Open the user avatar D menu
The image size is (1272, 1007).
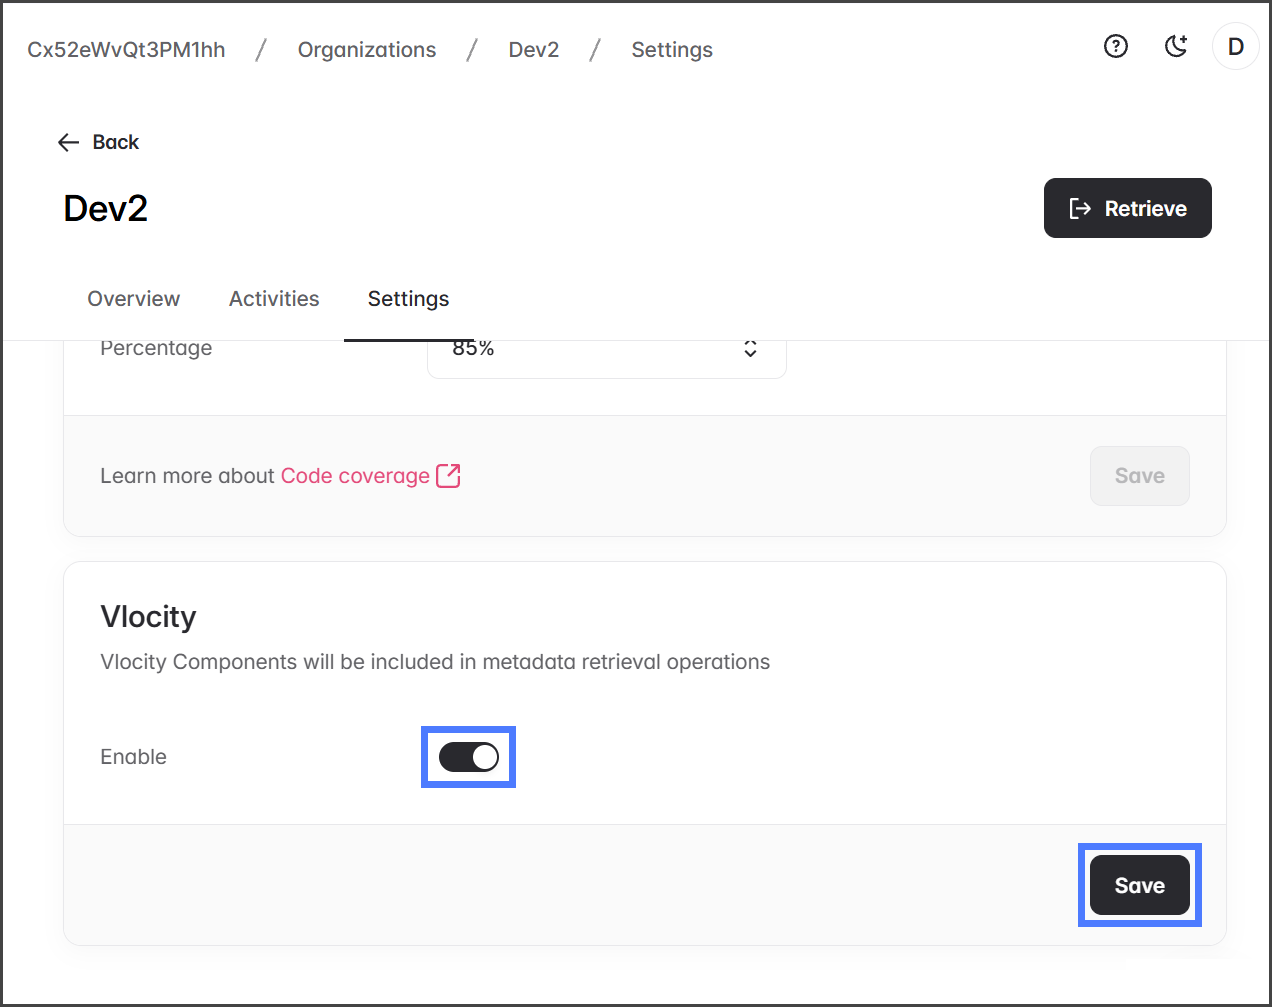[1235, 46]
